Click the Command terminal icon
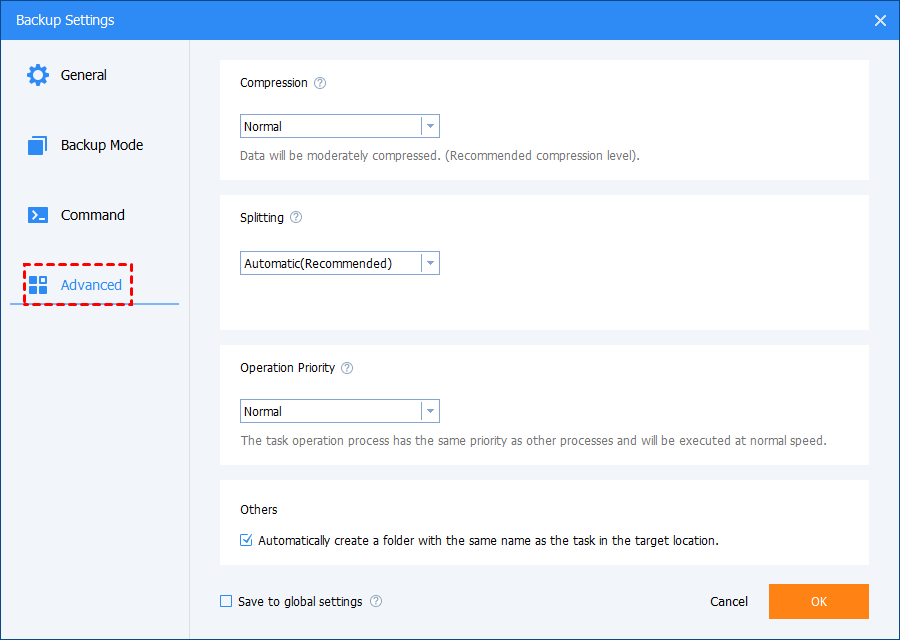Image resolution: width=900 pixels, height=640 pixels. (38, 215)
